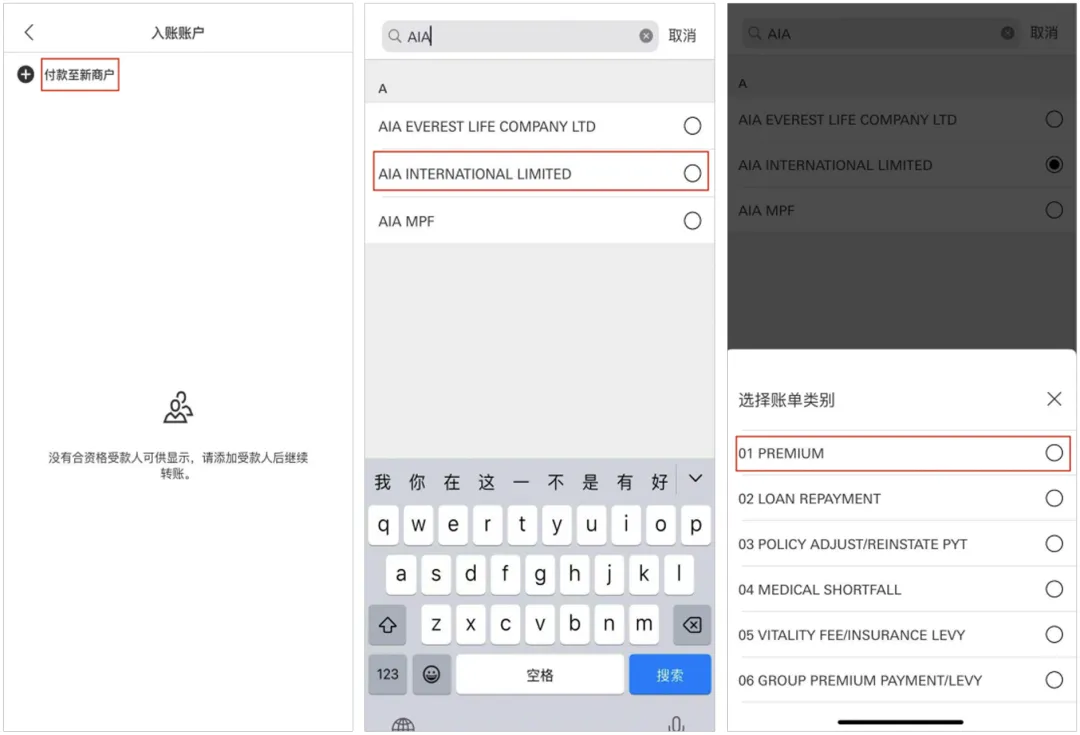Tap the plus icon beside 付款至新商户
This screenshot has width=1080, height=735.
point(25,74)
